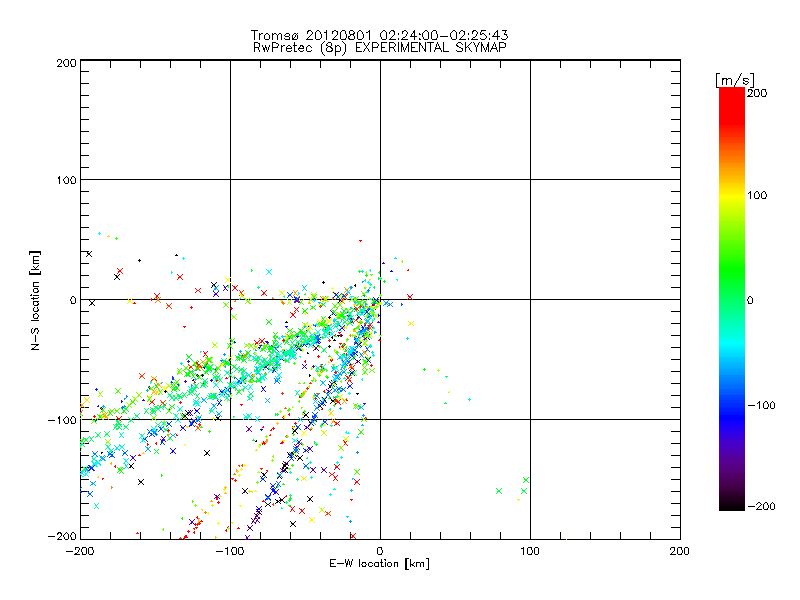The image size is (800, 600).
Task: Click the x-axis tick label '100' below the plot
Action: tap(530, 551)
